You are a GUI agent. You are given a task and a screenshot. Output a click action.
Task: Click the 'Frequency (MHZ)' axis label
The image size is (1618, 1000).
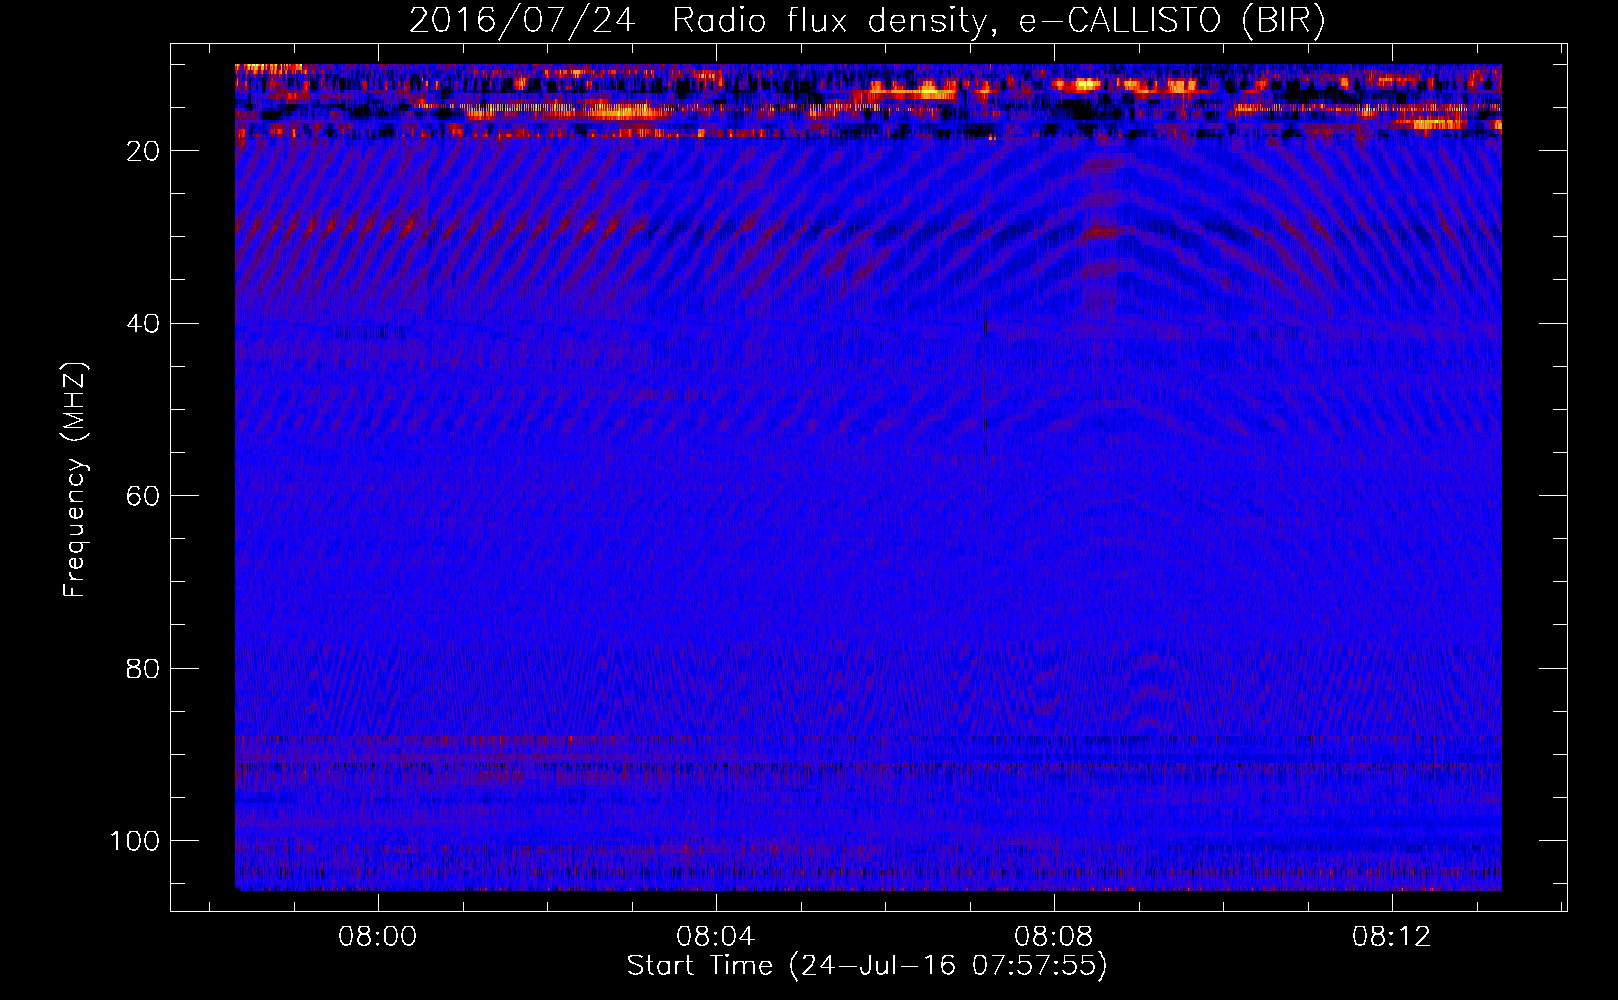(75, 479)
